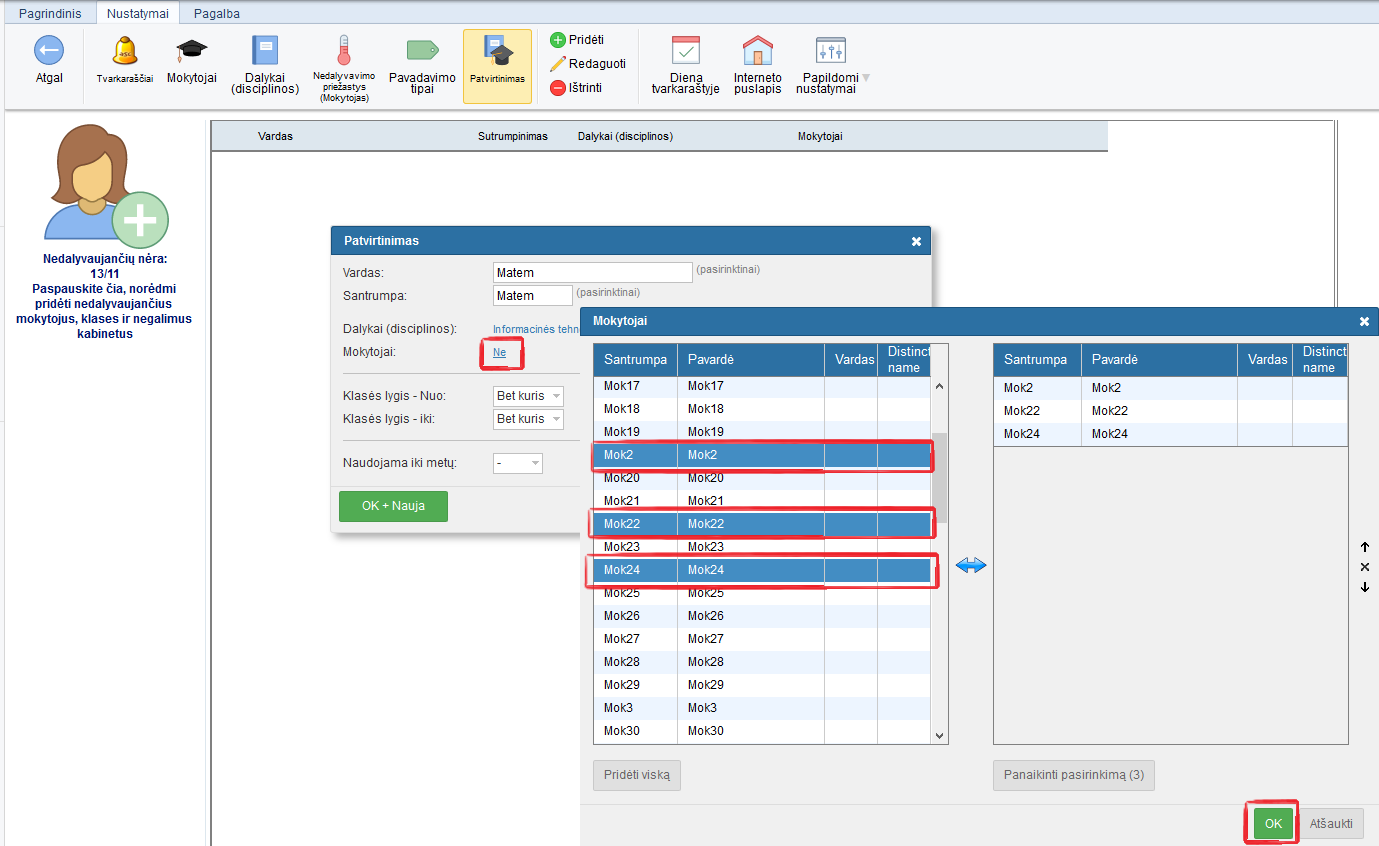Click teacher list scrollbar down arrow

click(x=939, y=735)
